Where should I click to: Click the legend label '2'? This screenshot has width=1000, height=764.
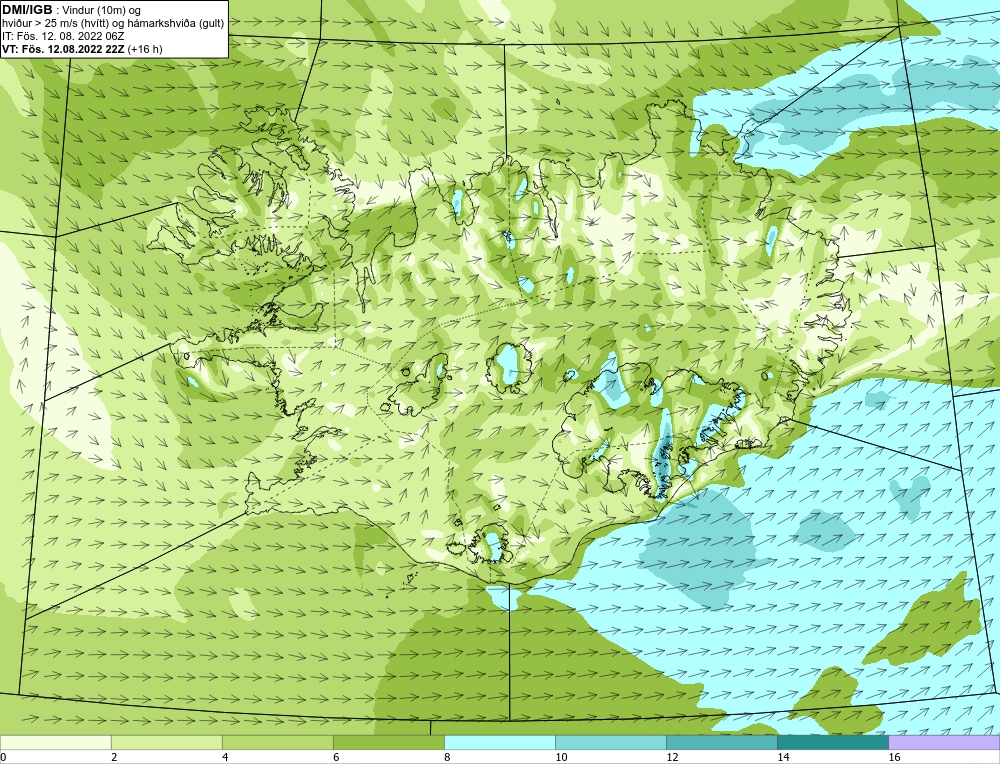114,757
